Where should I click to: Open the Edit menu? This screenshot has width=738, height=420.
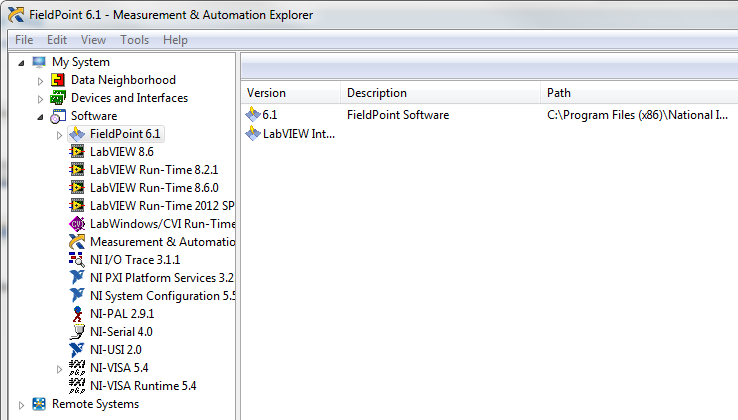[57, 40]
